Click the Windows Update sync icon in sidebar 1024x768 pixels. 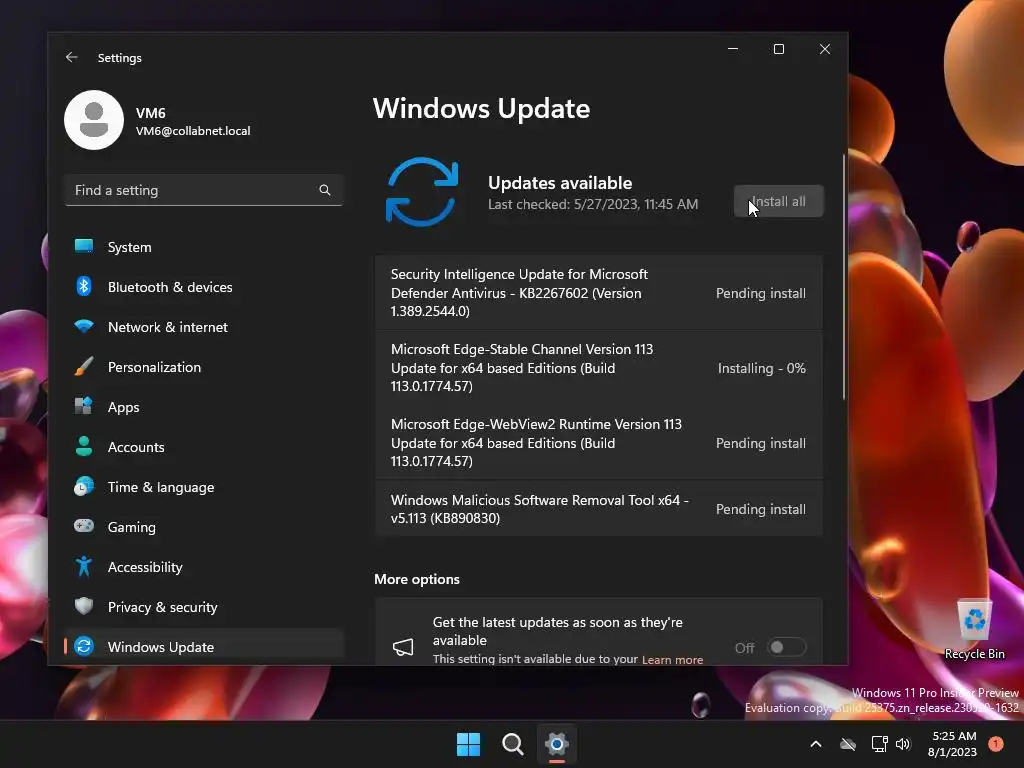pos(84,646)
